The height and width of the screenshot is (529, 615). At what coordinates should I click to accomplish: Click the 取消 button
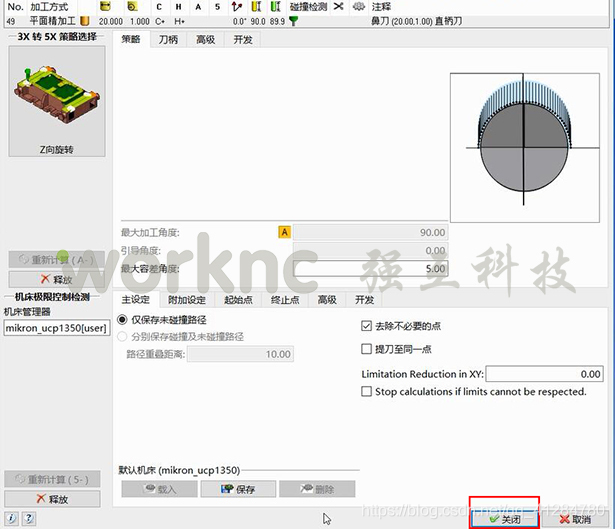tap(575, 519)
